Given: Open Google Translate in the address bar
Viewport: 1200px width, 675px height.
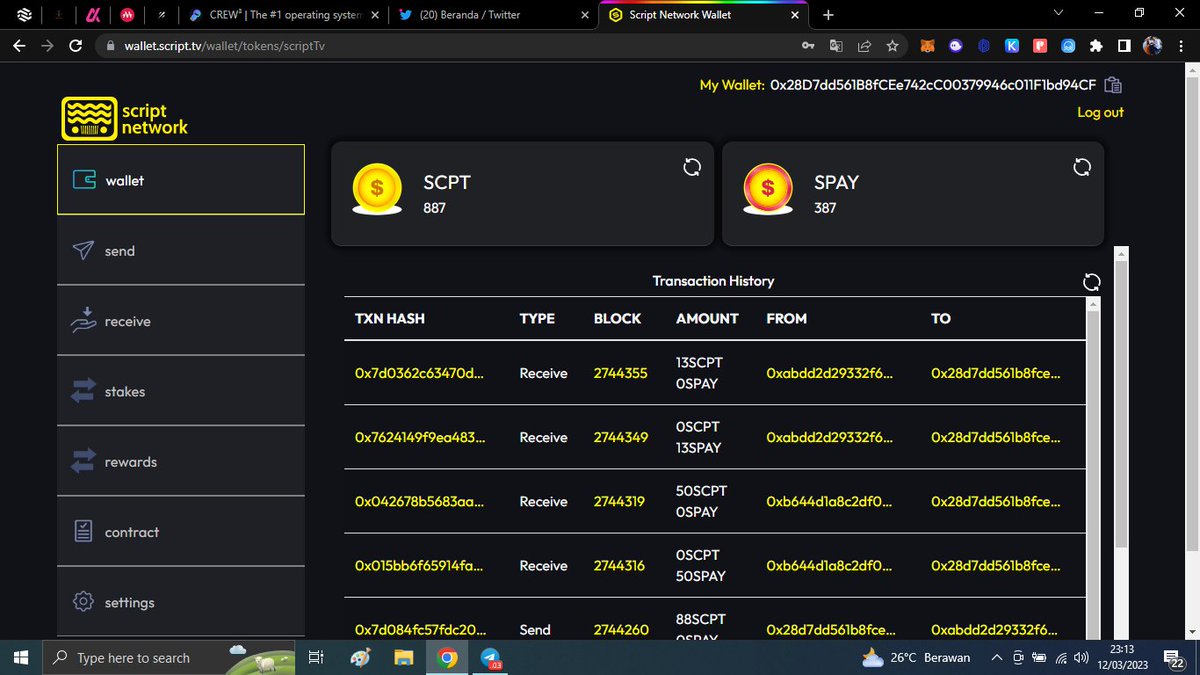Looking at the screenshot, I should pos(836,45).
